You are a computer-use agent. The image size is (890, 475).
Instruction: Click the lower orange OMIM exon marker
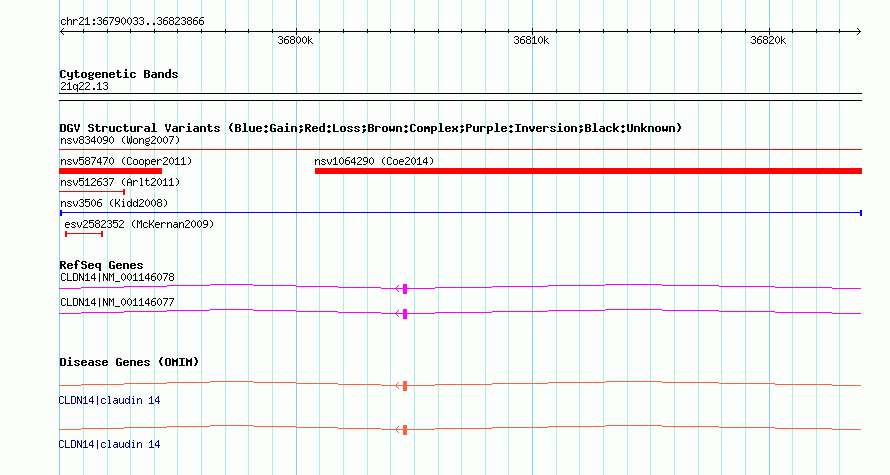(x=405, y=430)
